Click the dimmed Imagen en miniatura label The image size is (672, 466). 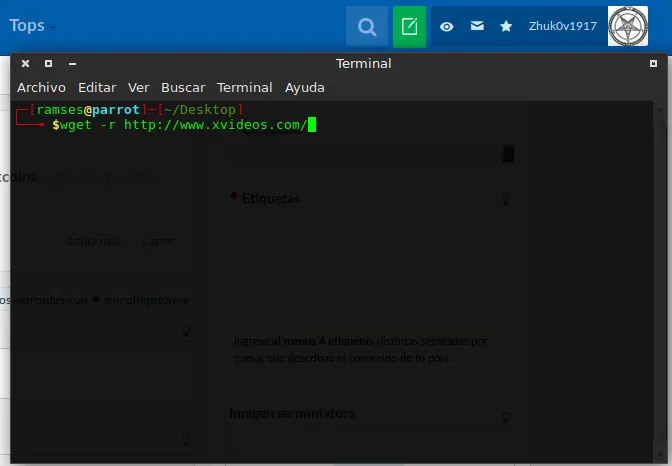[x=292, y=413]
